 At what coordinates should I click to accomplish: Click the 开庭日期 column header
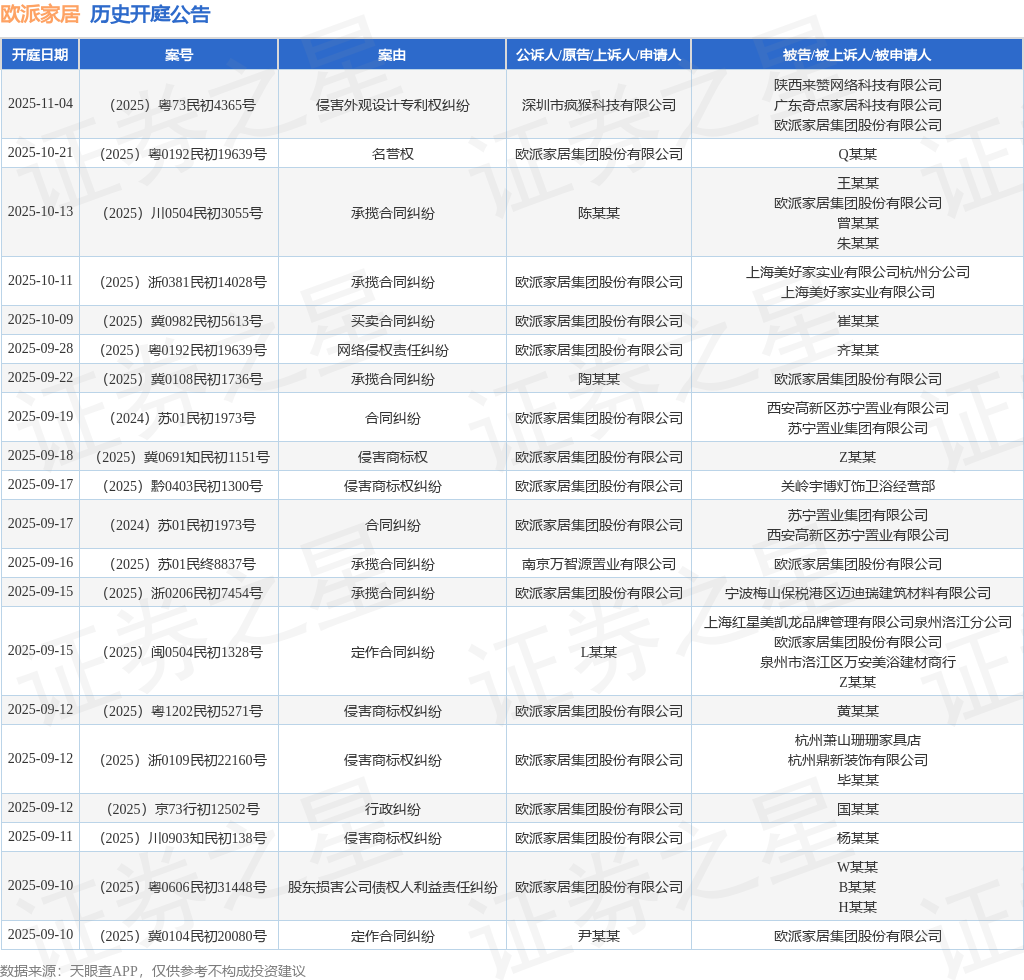tap(40, 55)
